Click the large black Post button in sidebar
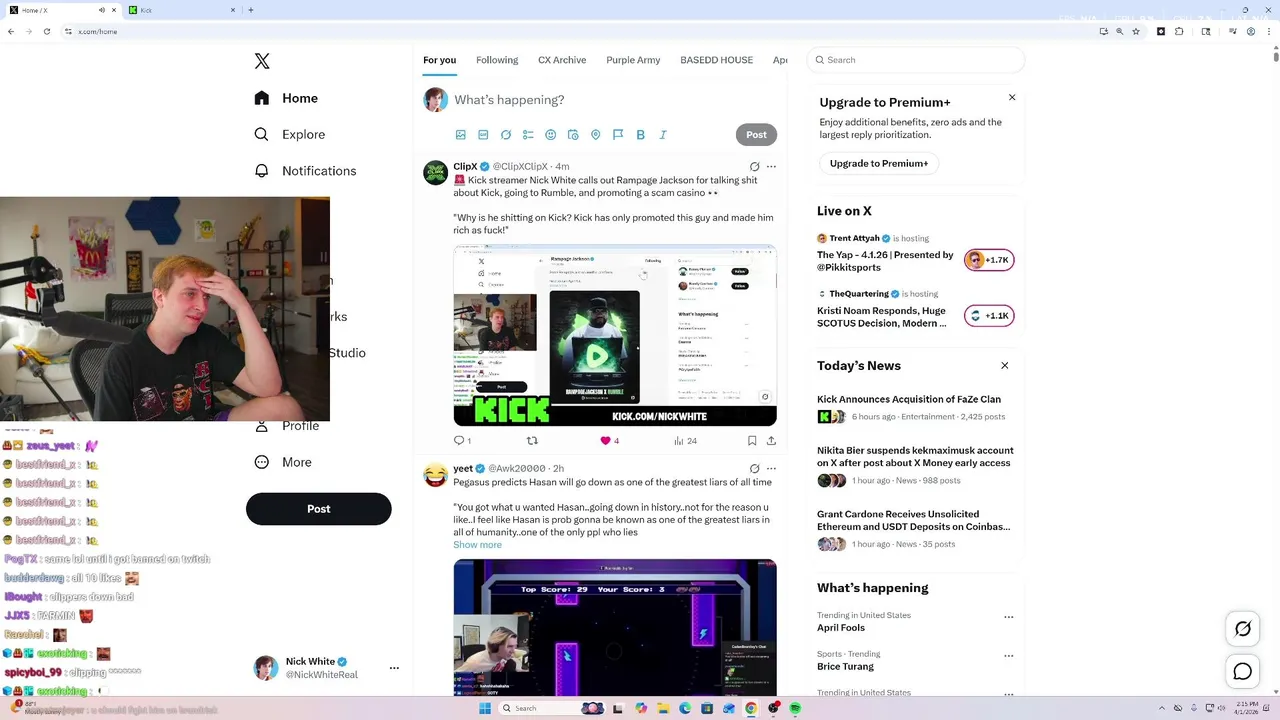1280x720 pixels. [x=318, y=509]
